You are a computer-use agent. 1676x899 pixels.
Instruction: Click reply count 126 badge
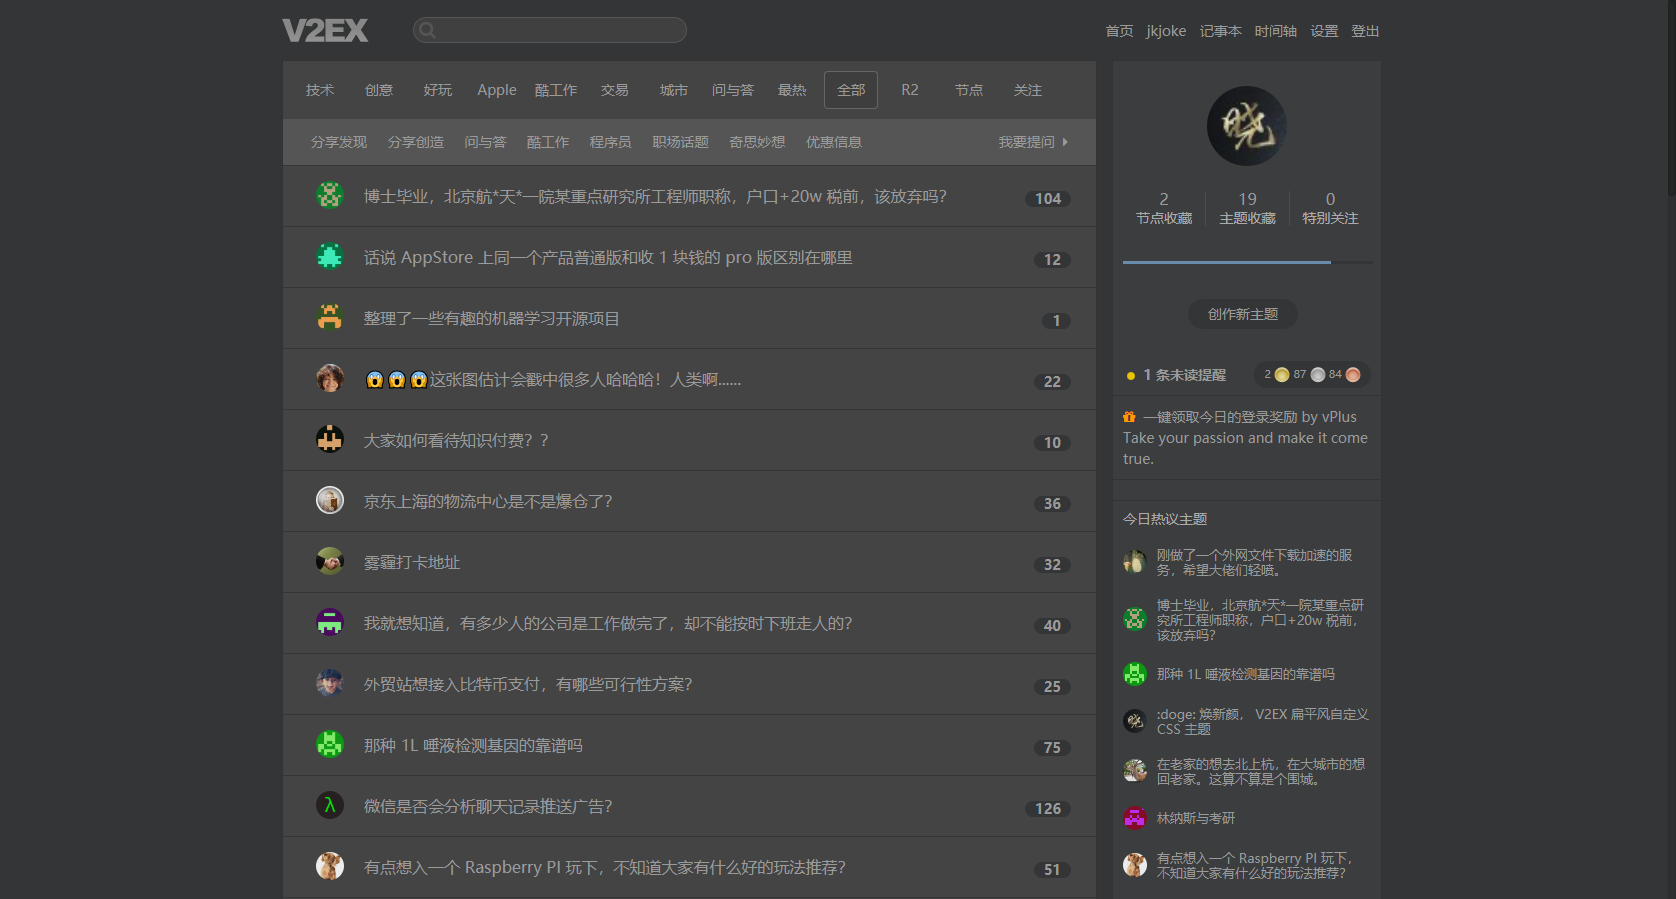coord(1048,808)
